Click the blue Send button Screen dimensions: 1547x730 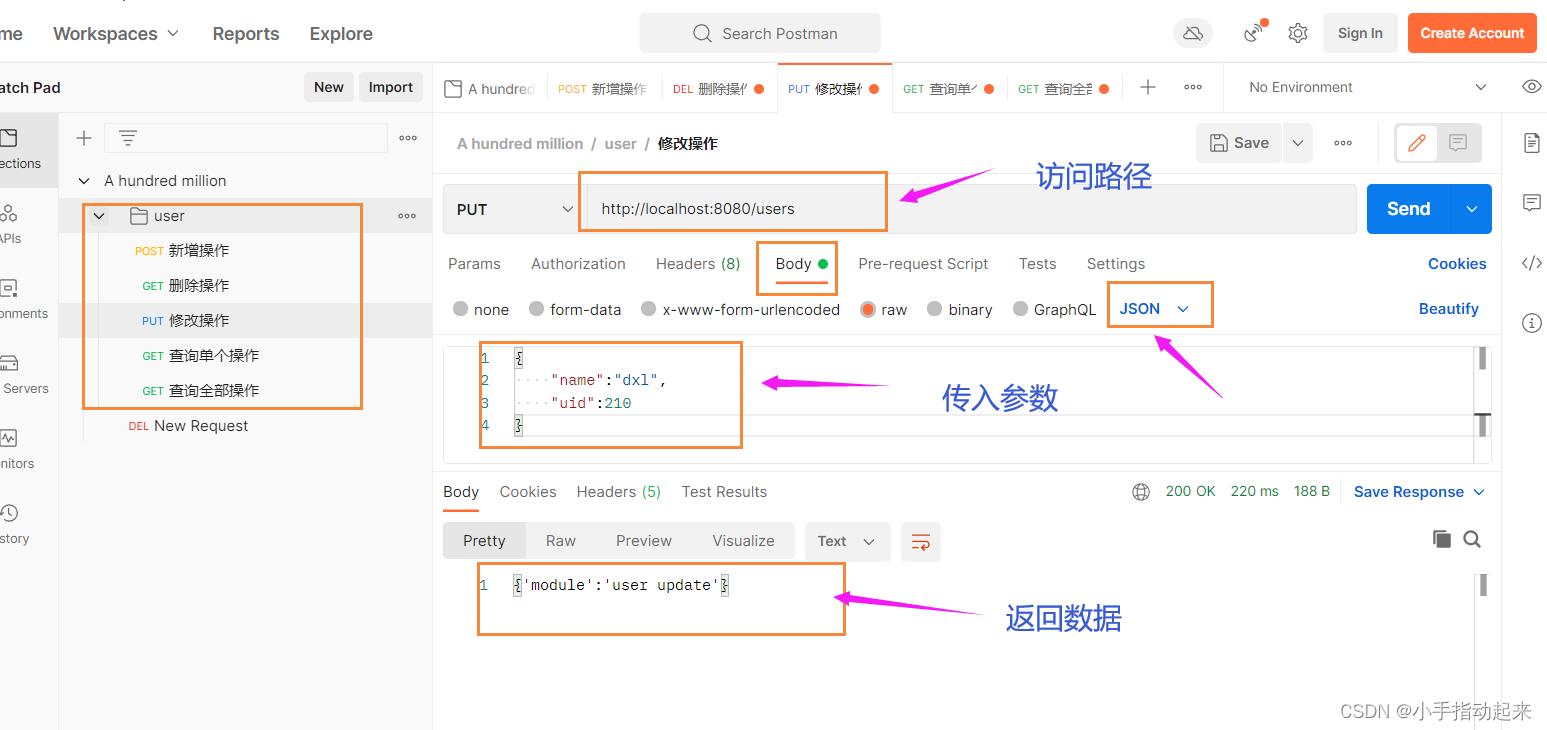pos(1409,209)
